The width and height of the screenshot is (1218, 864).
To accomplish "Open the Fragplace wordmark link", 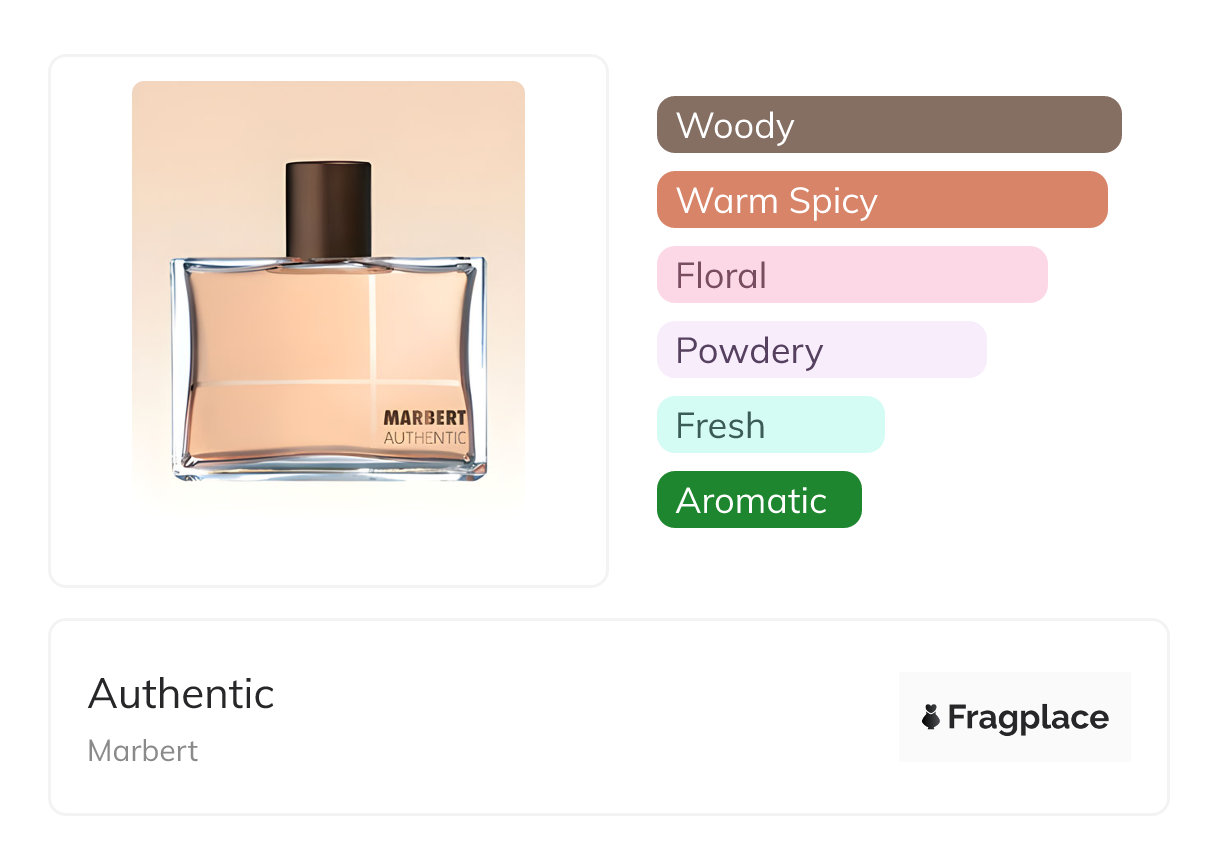I will click(x=1028, y=717).
